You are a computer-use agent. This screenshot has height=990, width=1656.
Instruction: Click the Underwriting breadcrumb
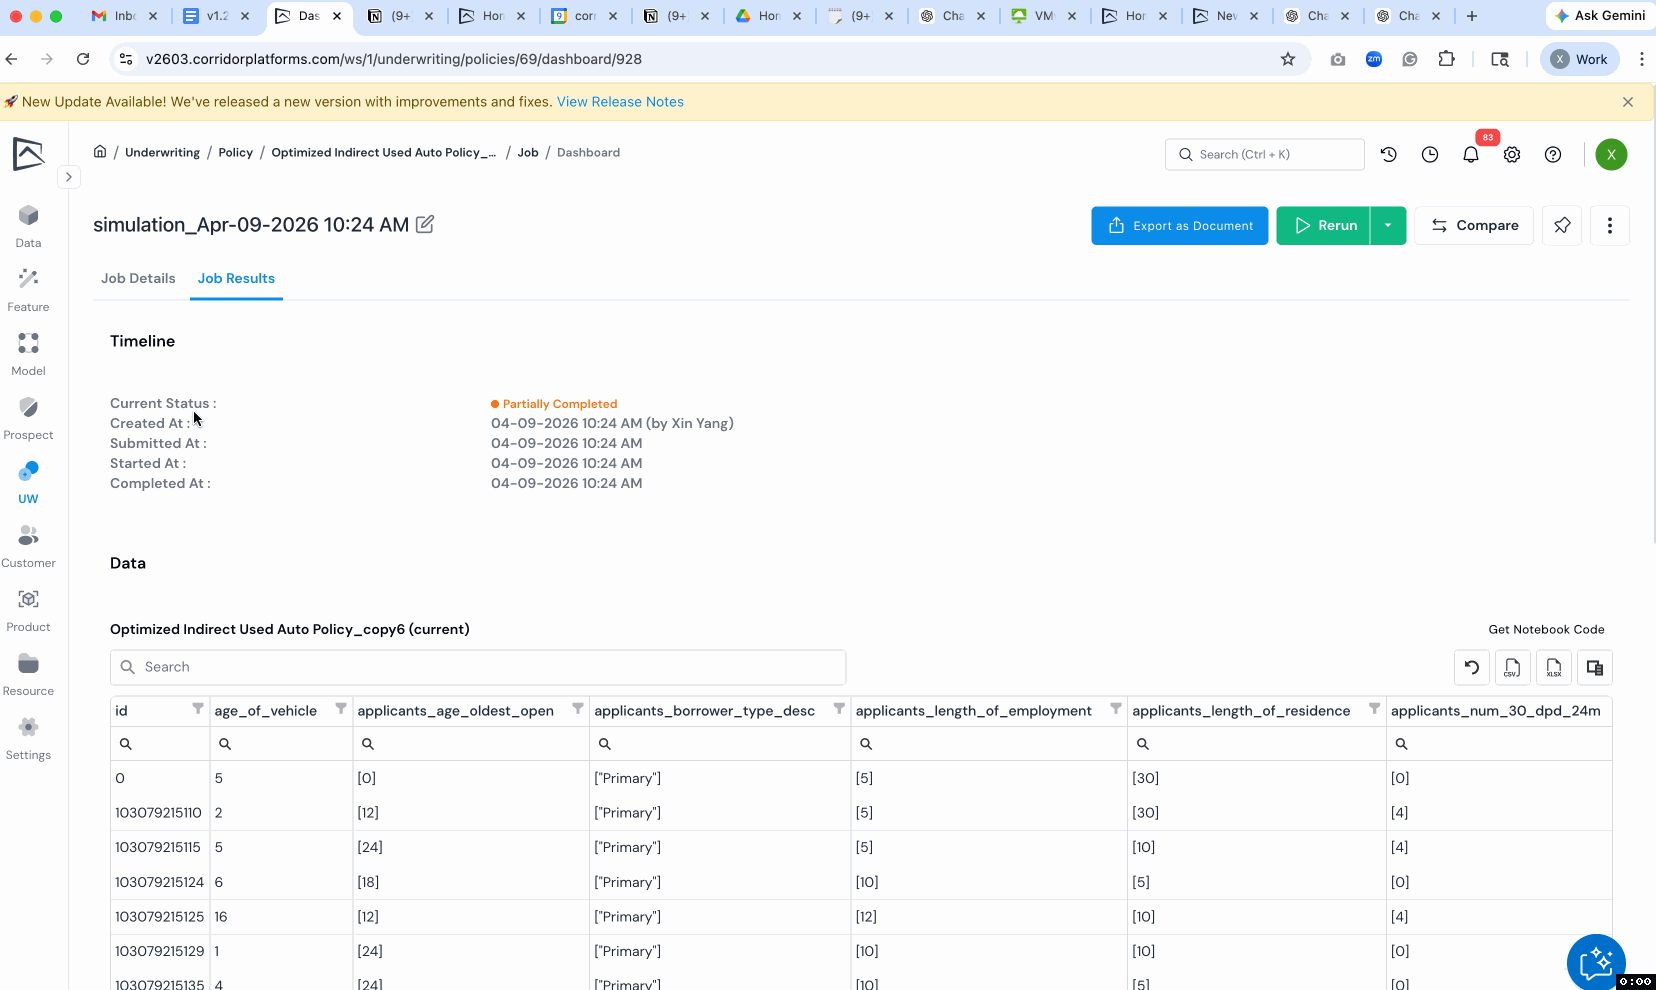click(x=163, y=152)
